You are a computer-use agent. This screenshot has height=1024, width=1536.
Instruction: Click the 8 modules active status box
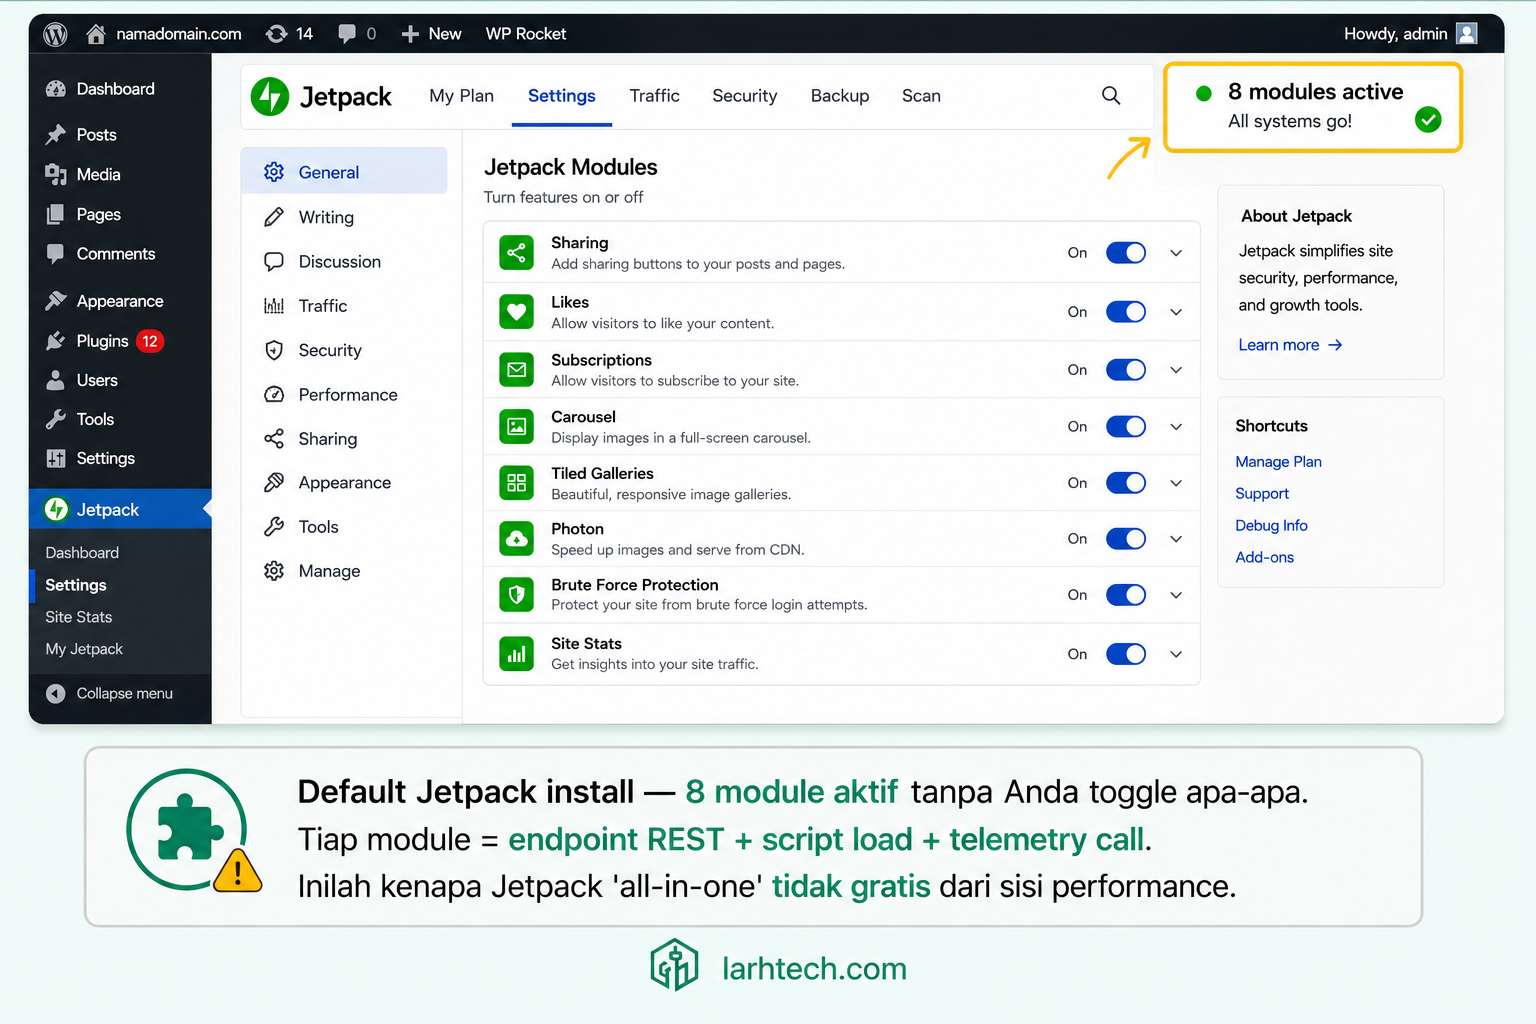[1313, 107]
